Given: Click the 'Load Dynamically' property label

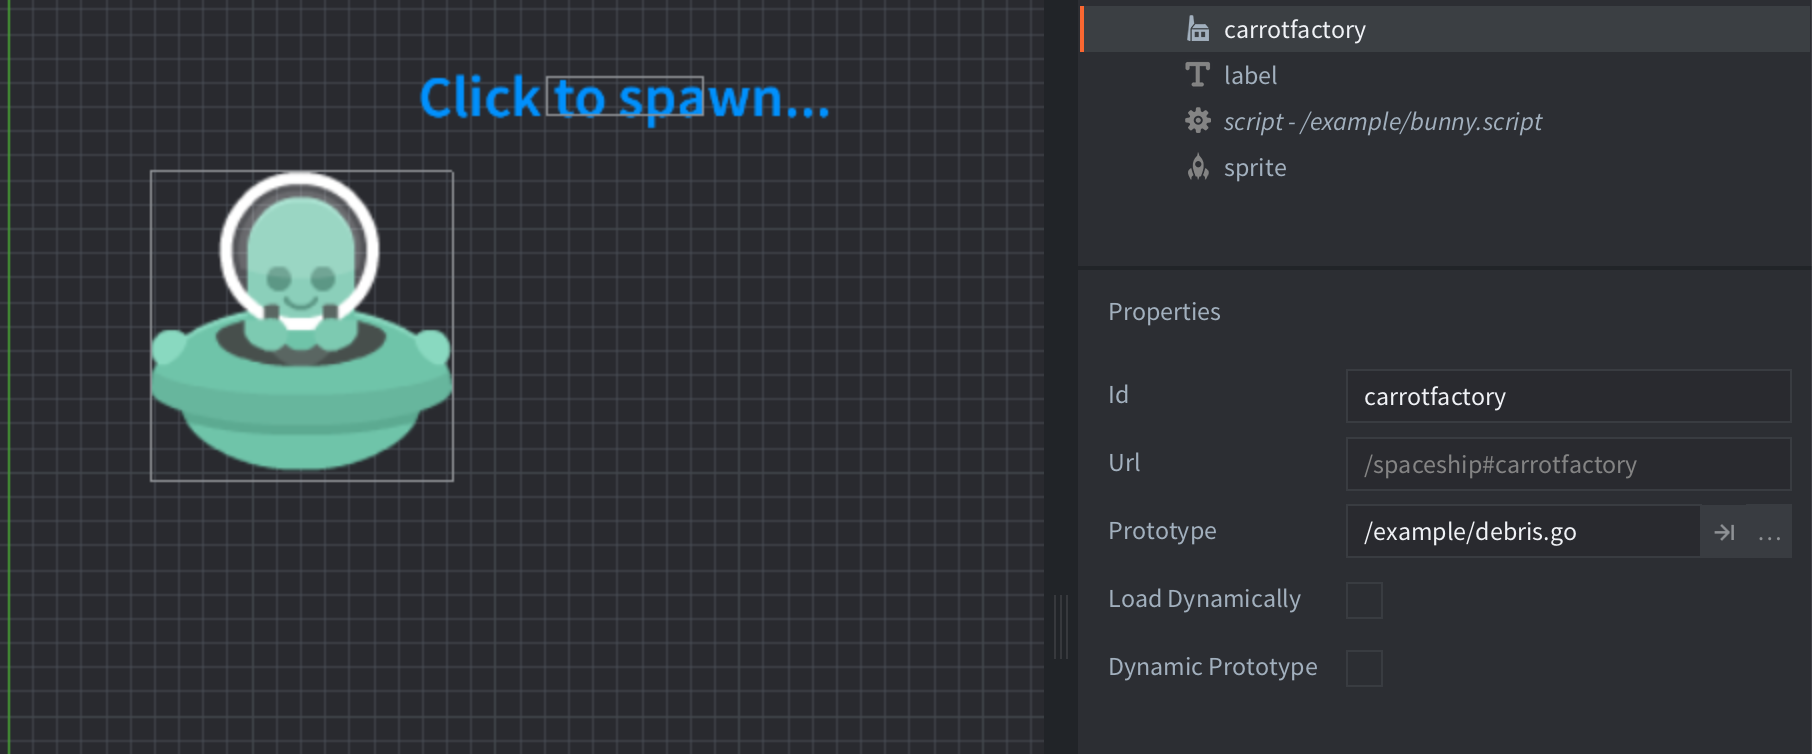Looking at the screenshot, I should (x=1204, y=599).
